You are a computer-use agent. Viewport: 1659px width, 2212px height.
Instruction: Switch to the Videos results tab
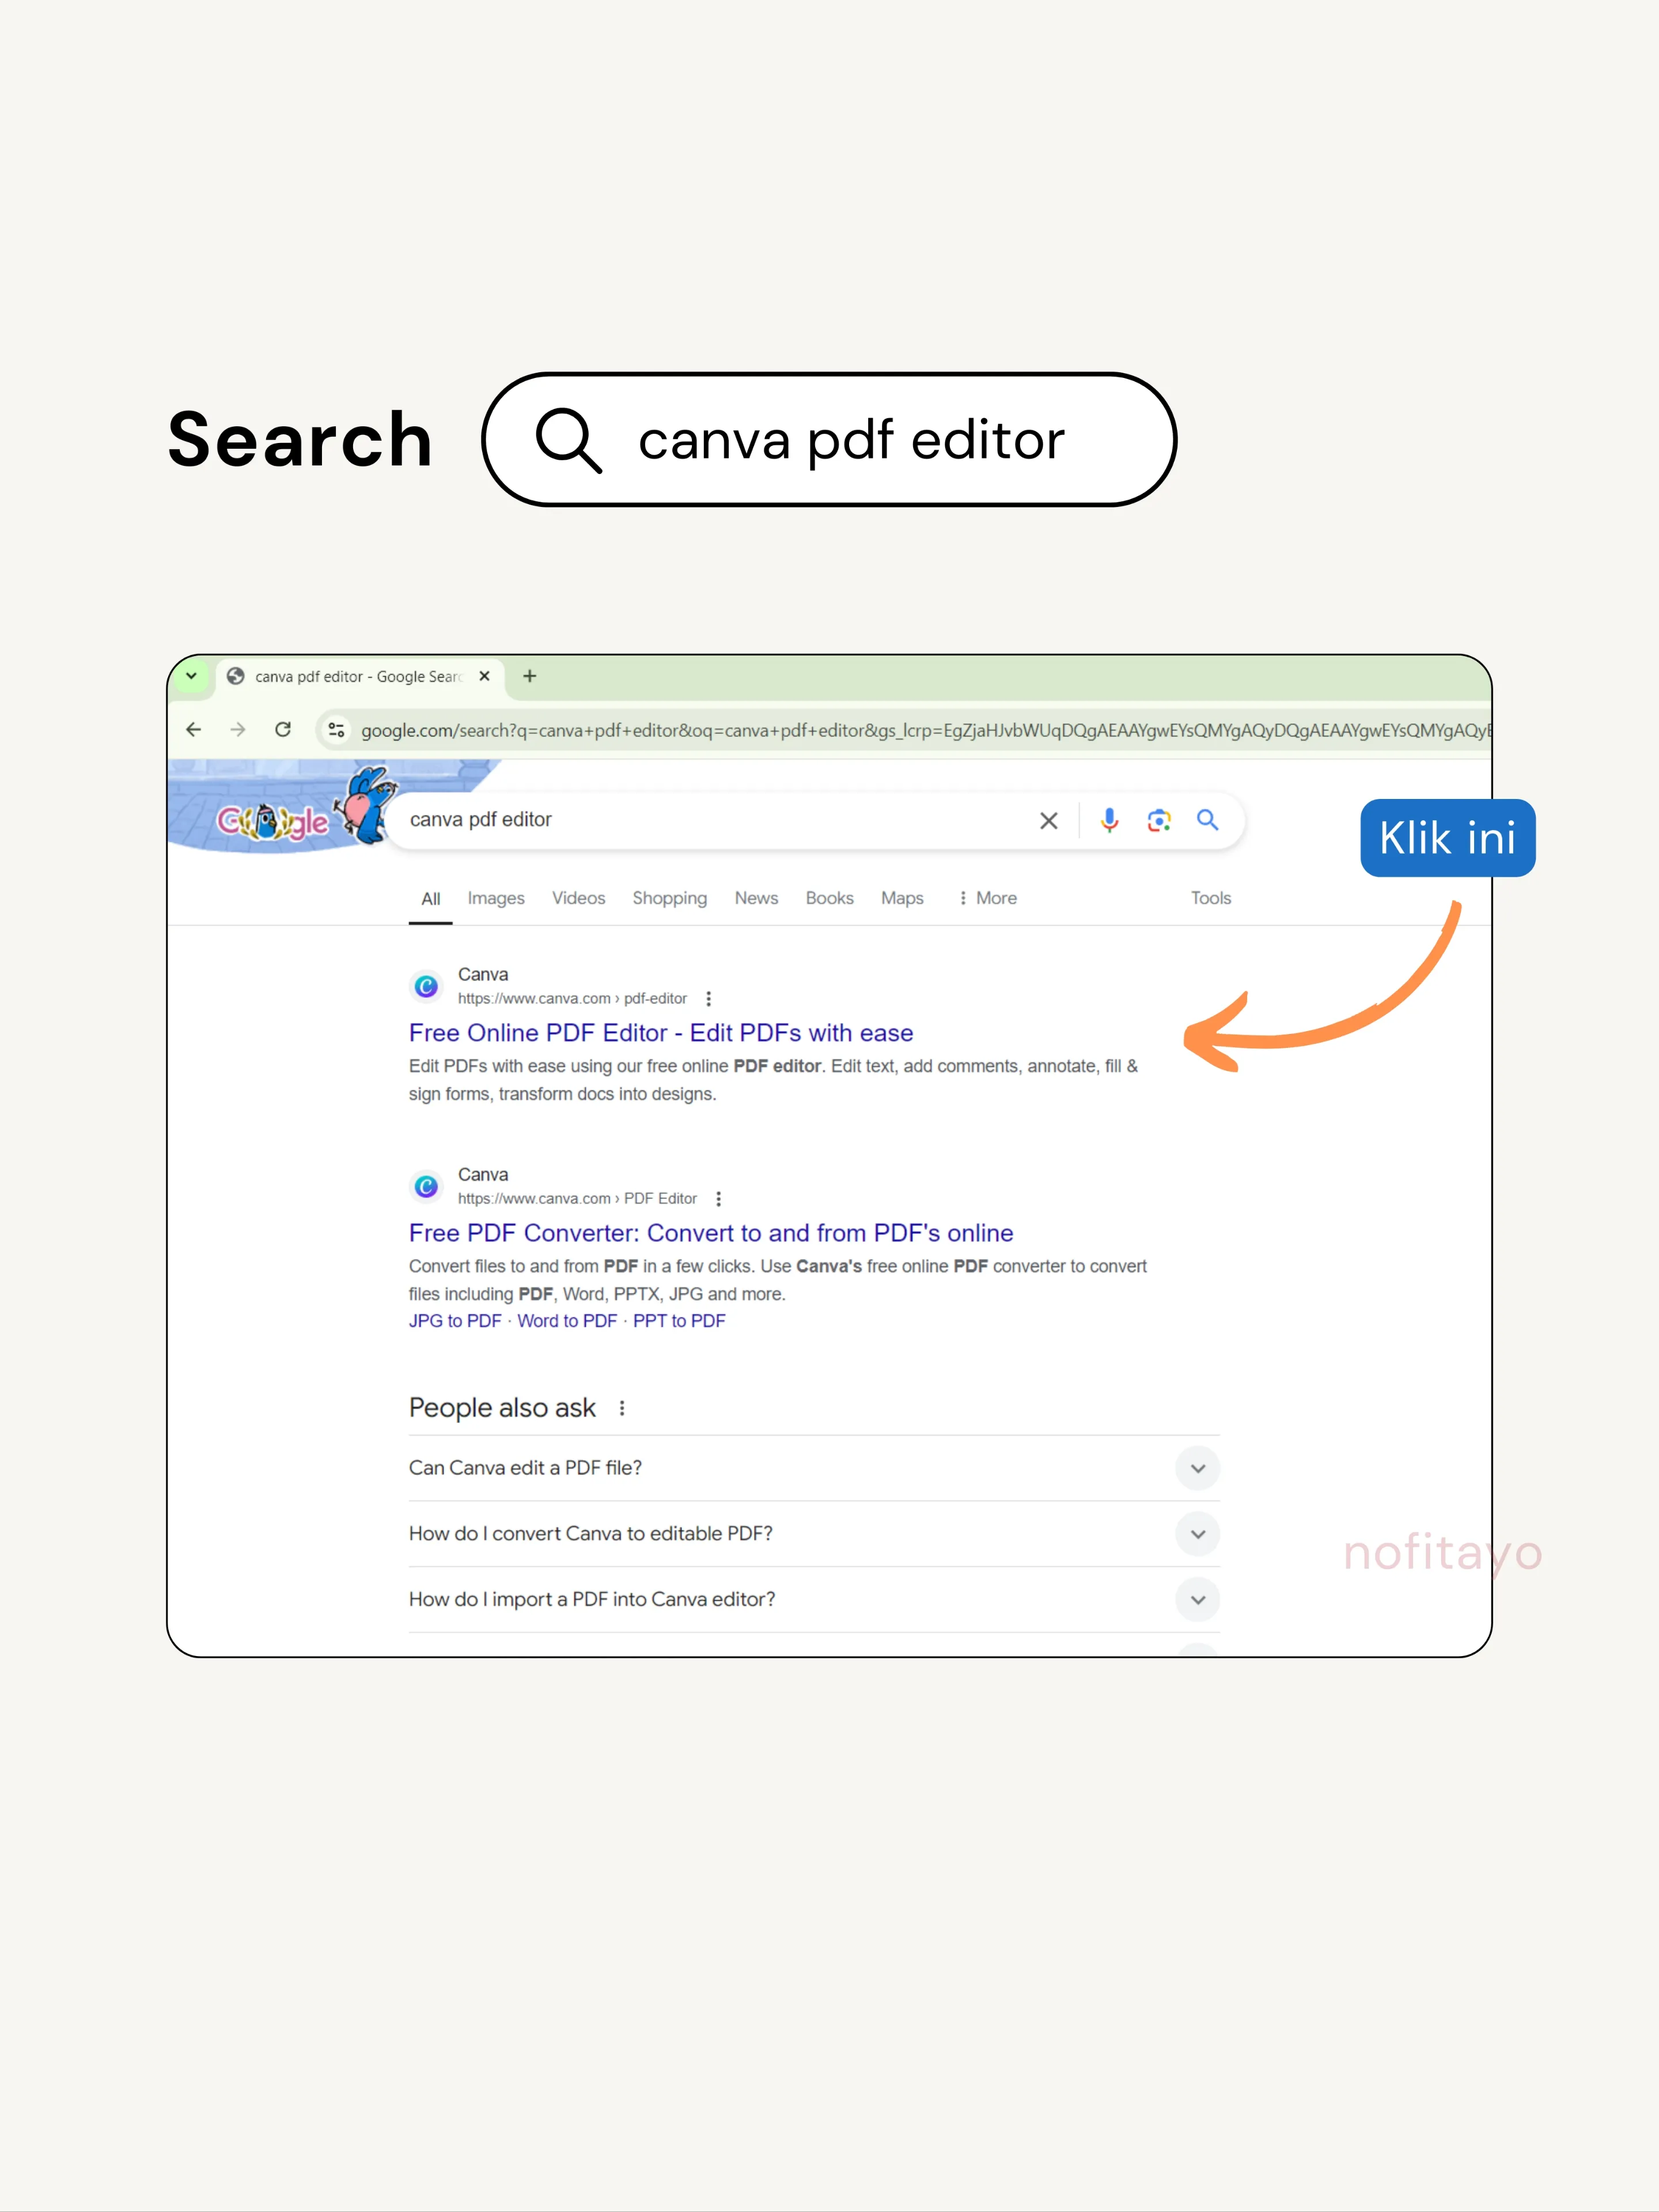[x=578, y=898]
